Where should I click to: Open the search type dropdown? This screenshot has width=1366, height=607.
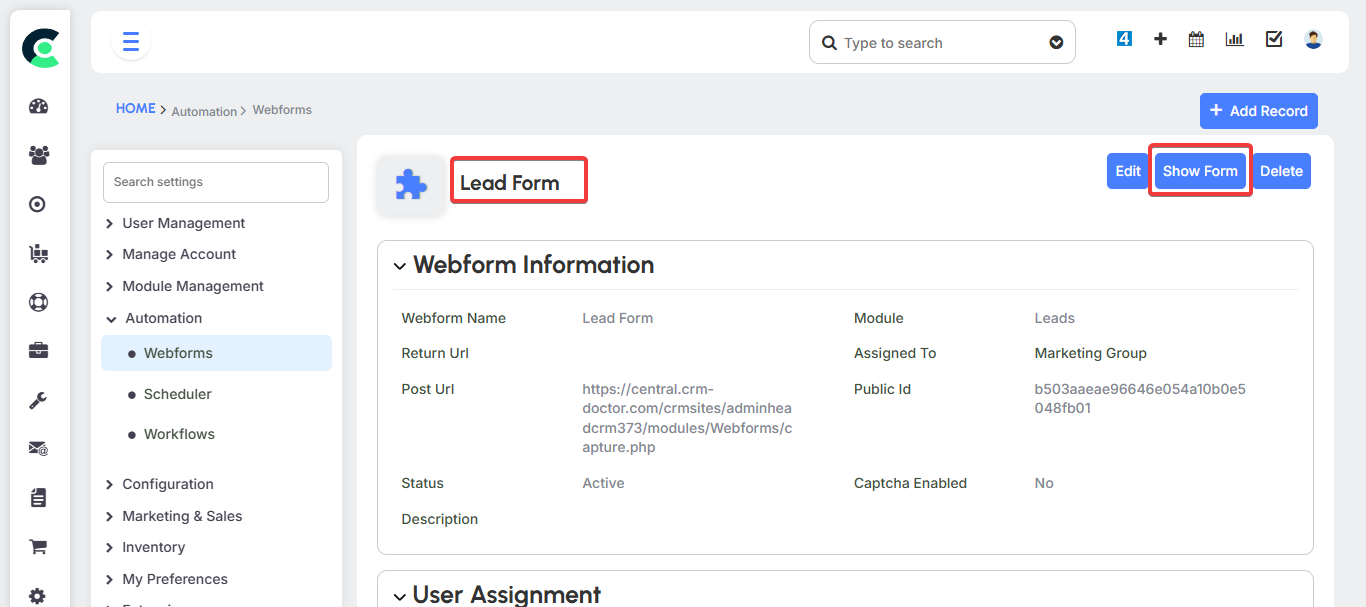pyautogui.click(x=1056, y=43)
